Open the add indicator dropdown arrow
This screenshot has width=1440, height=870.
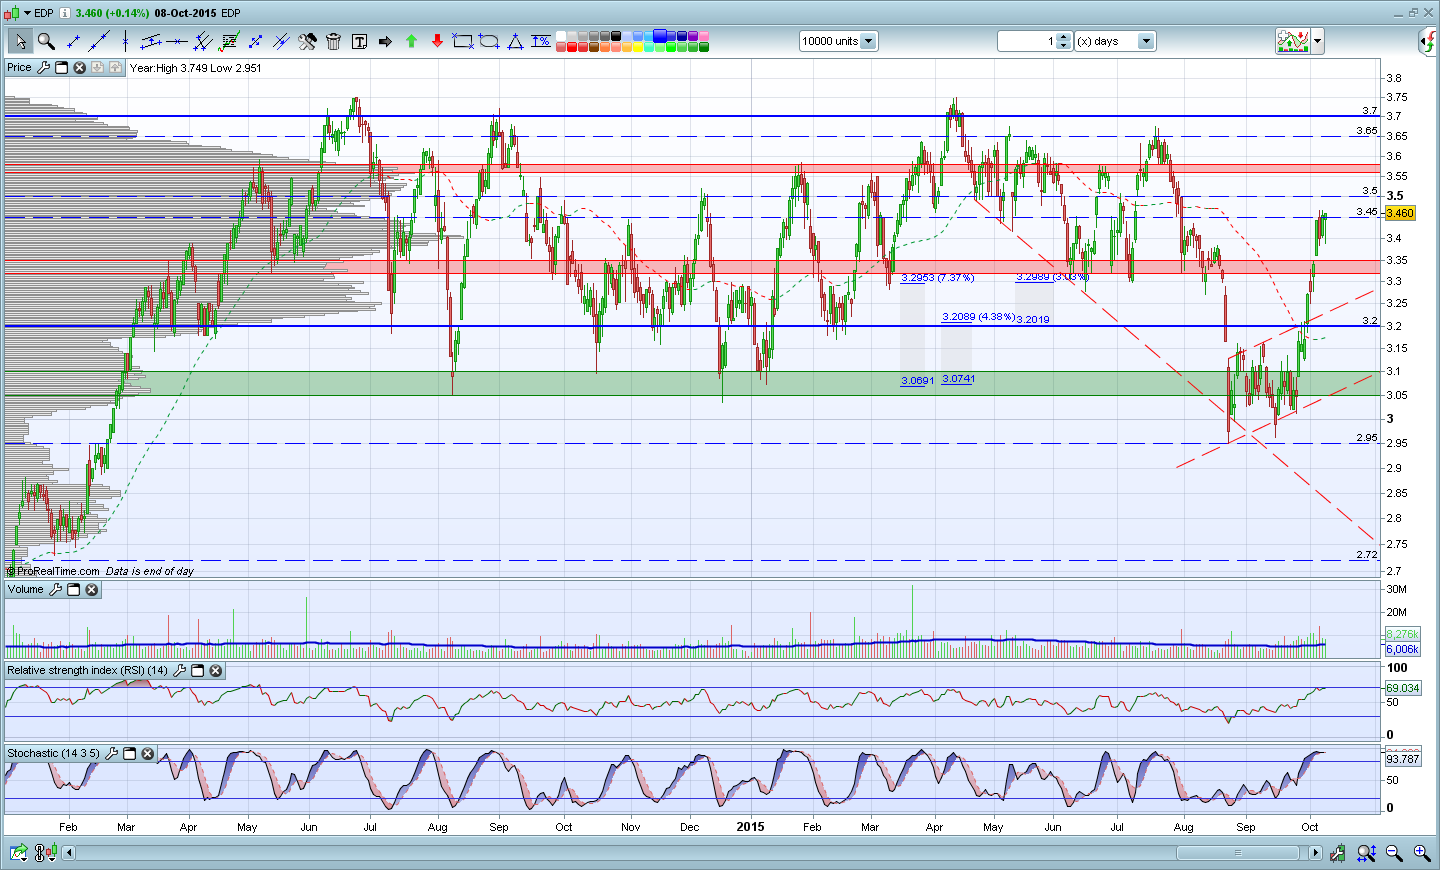(x=1318, y=41)
